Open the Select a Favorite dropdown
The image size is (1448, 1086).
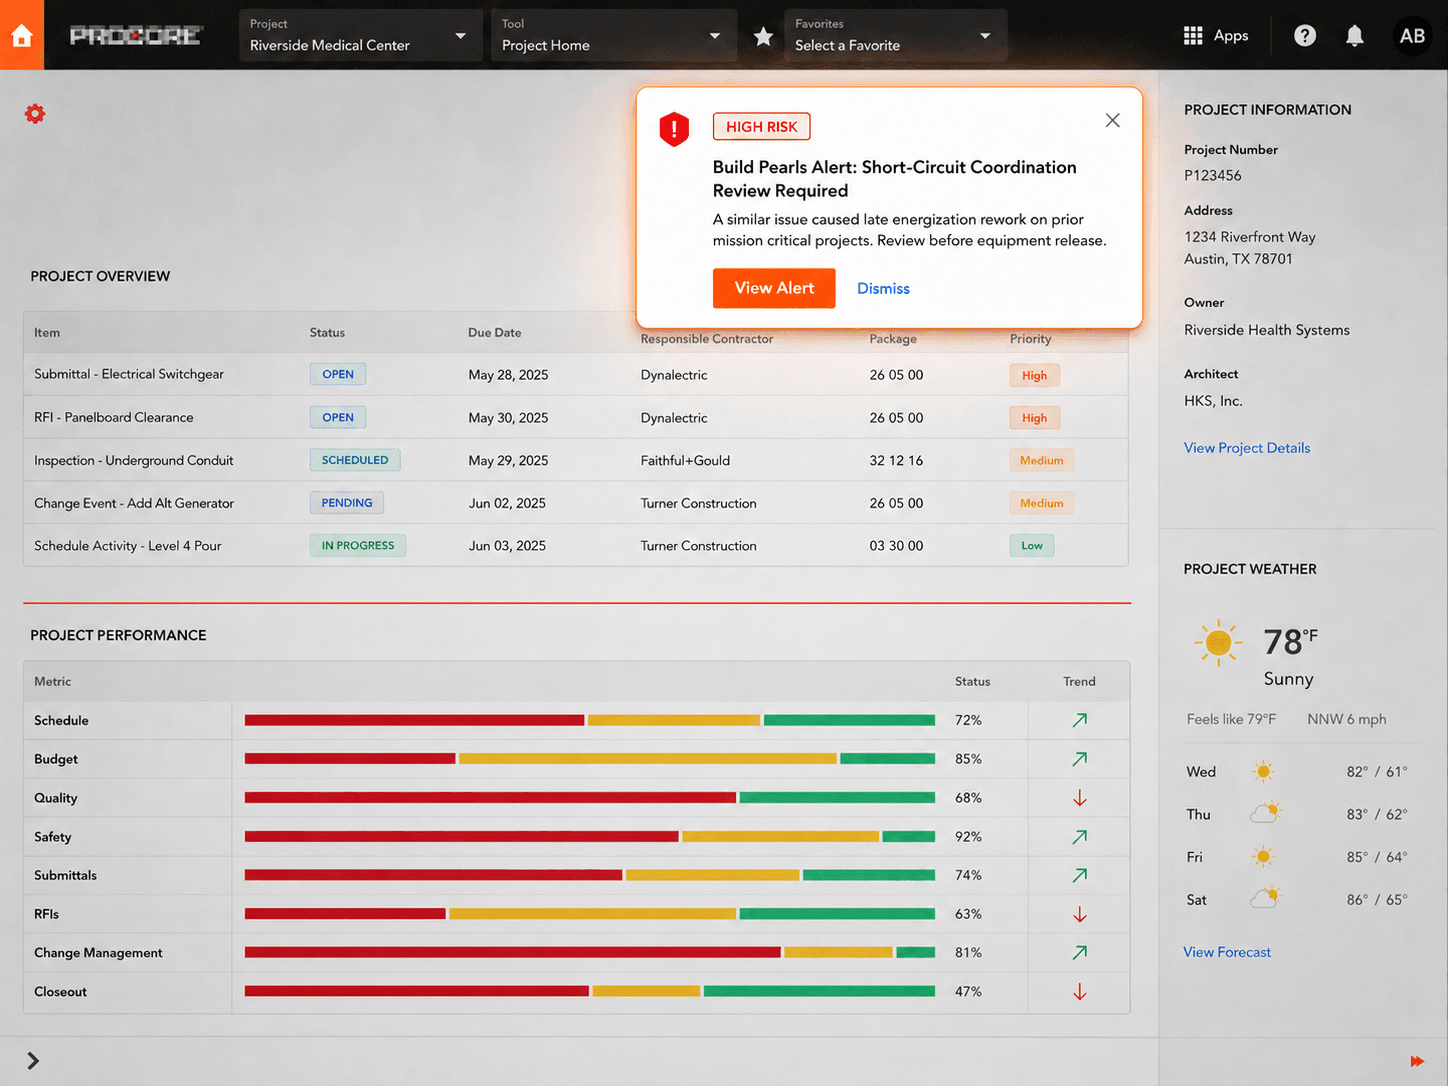click(x=895, y=35)
